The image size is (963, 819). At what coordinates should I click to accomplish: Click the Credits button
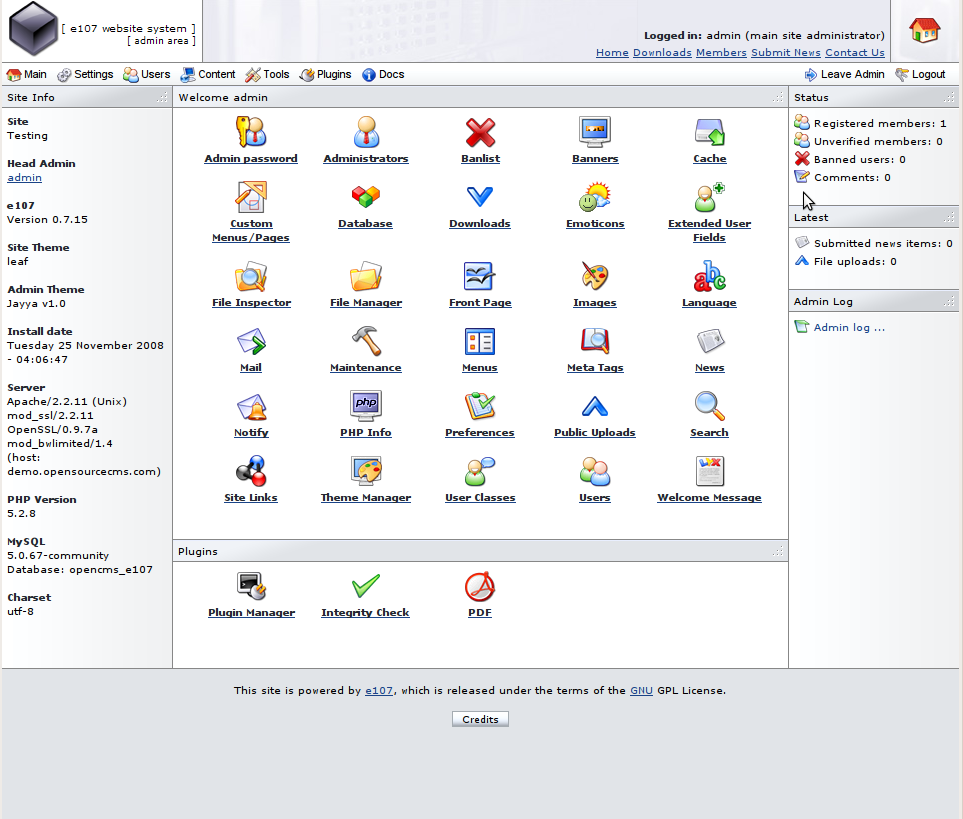click(x=480, y=719)
